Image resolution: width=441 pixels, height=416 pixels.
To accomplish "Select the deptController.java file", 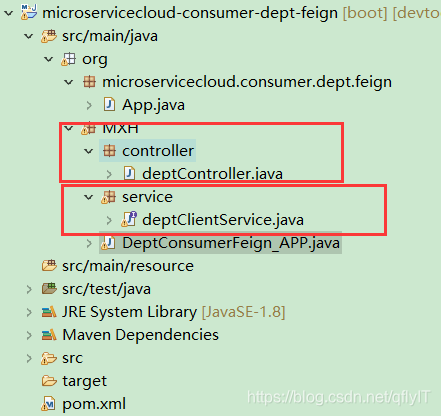I will tap(212, 174).
